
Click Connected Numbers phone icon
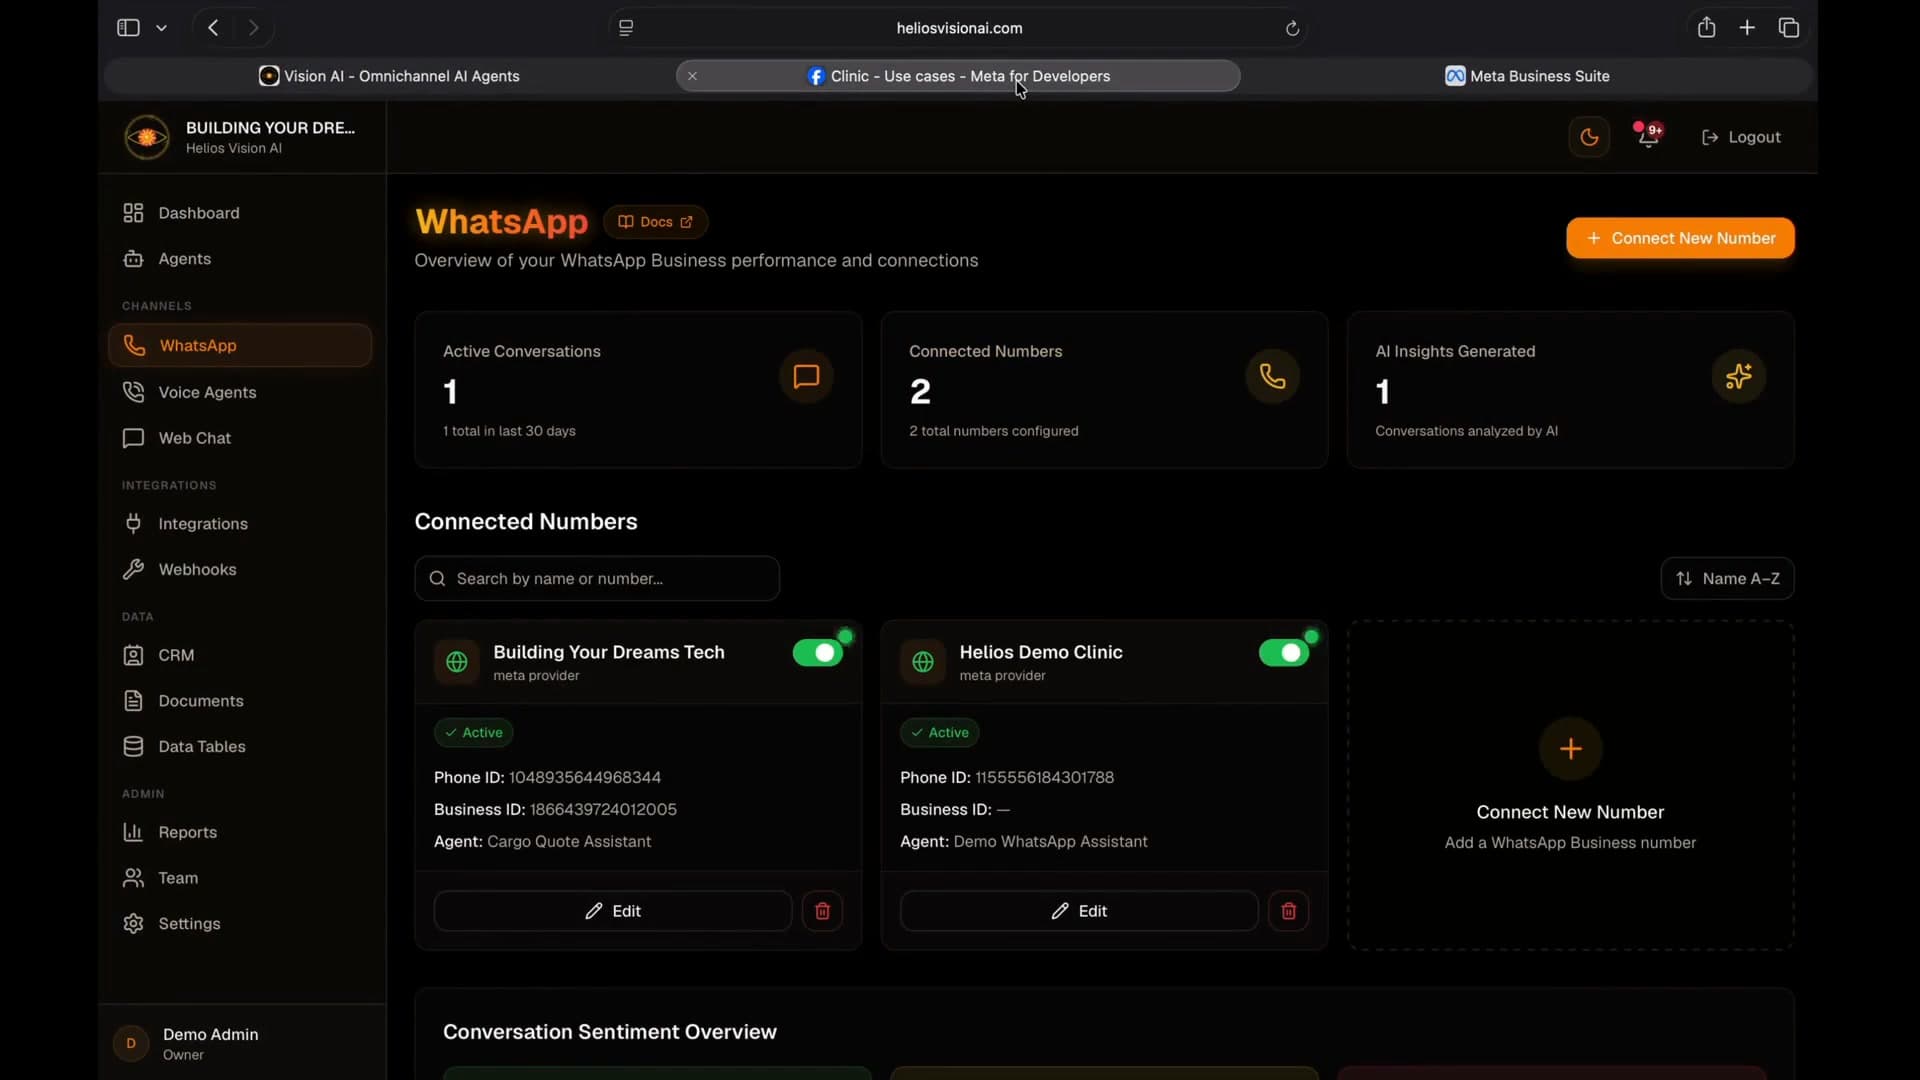pyautogui.click(x=1272, y=376)
